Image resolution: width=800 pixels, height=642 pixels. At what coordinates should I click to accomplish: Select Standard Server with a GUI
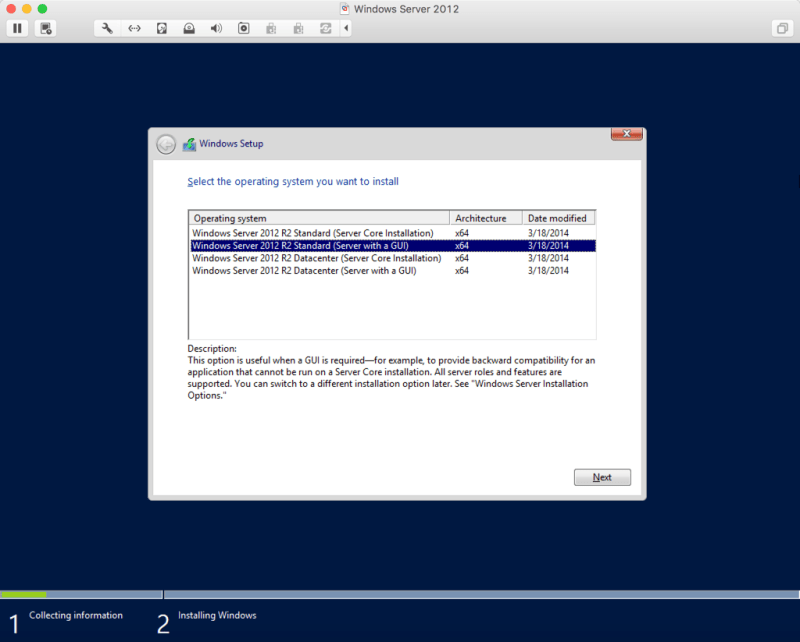[x=300, y=245]
